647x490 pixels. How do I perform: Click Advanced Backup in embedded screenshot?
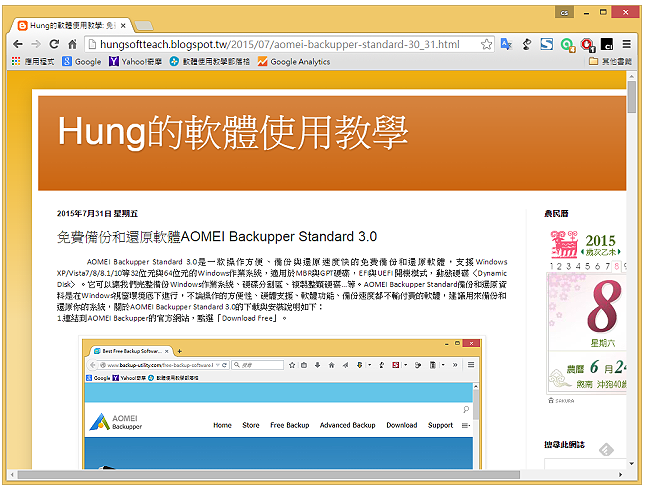point(347,425)
